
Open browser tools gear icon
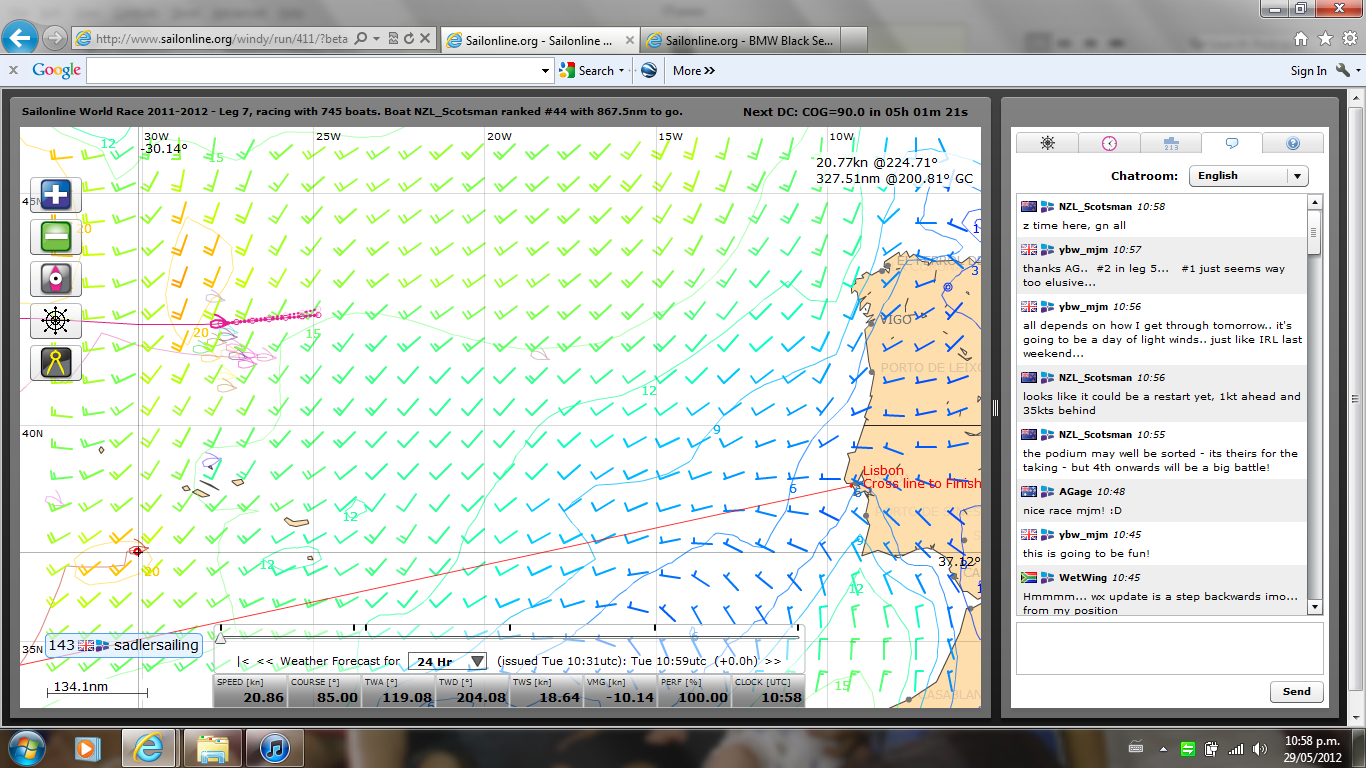coord(1349,39)
